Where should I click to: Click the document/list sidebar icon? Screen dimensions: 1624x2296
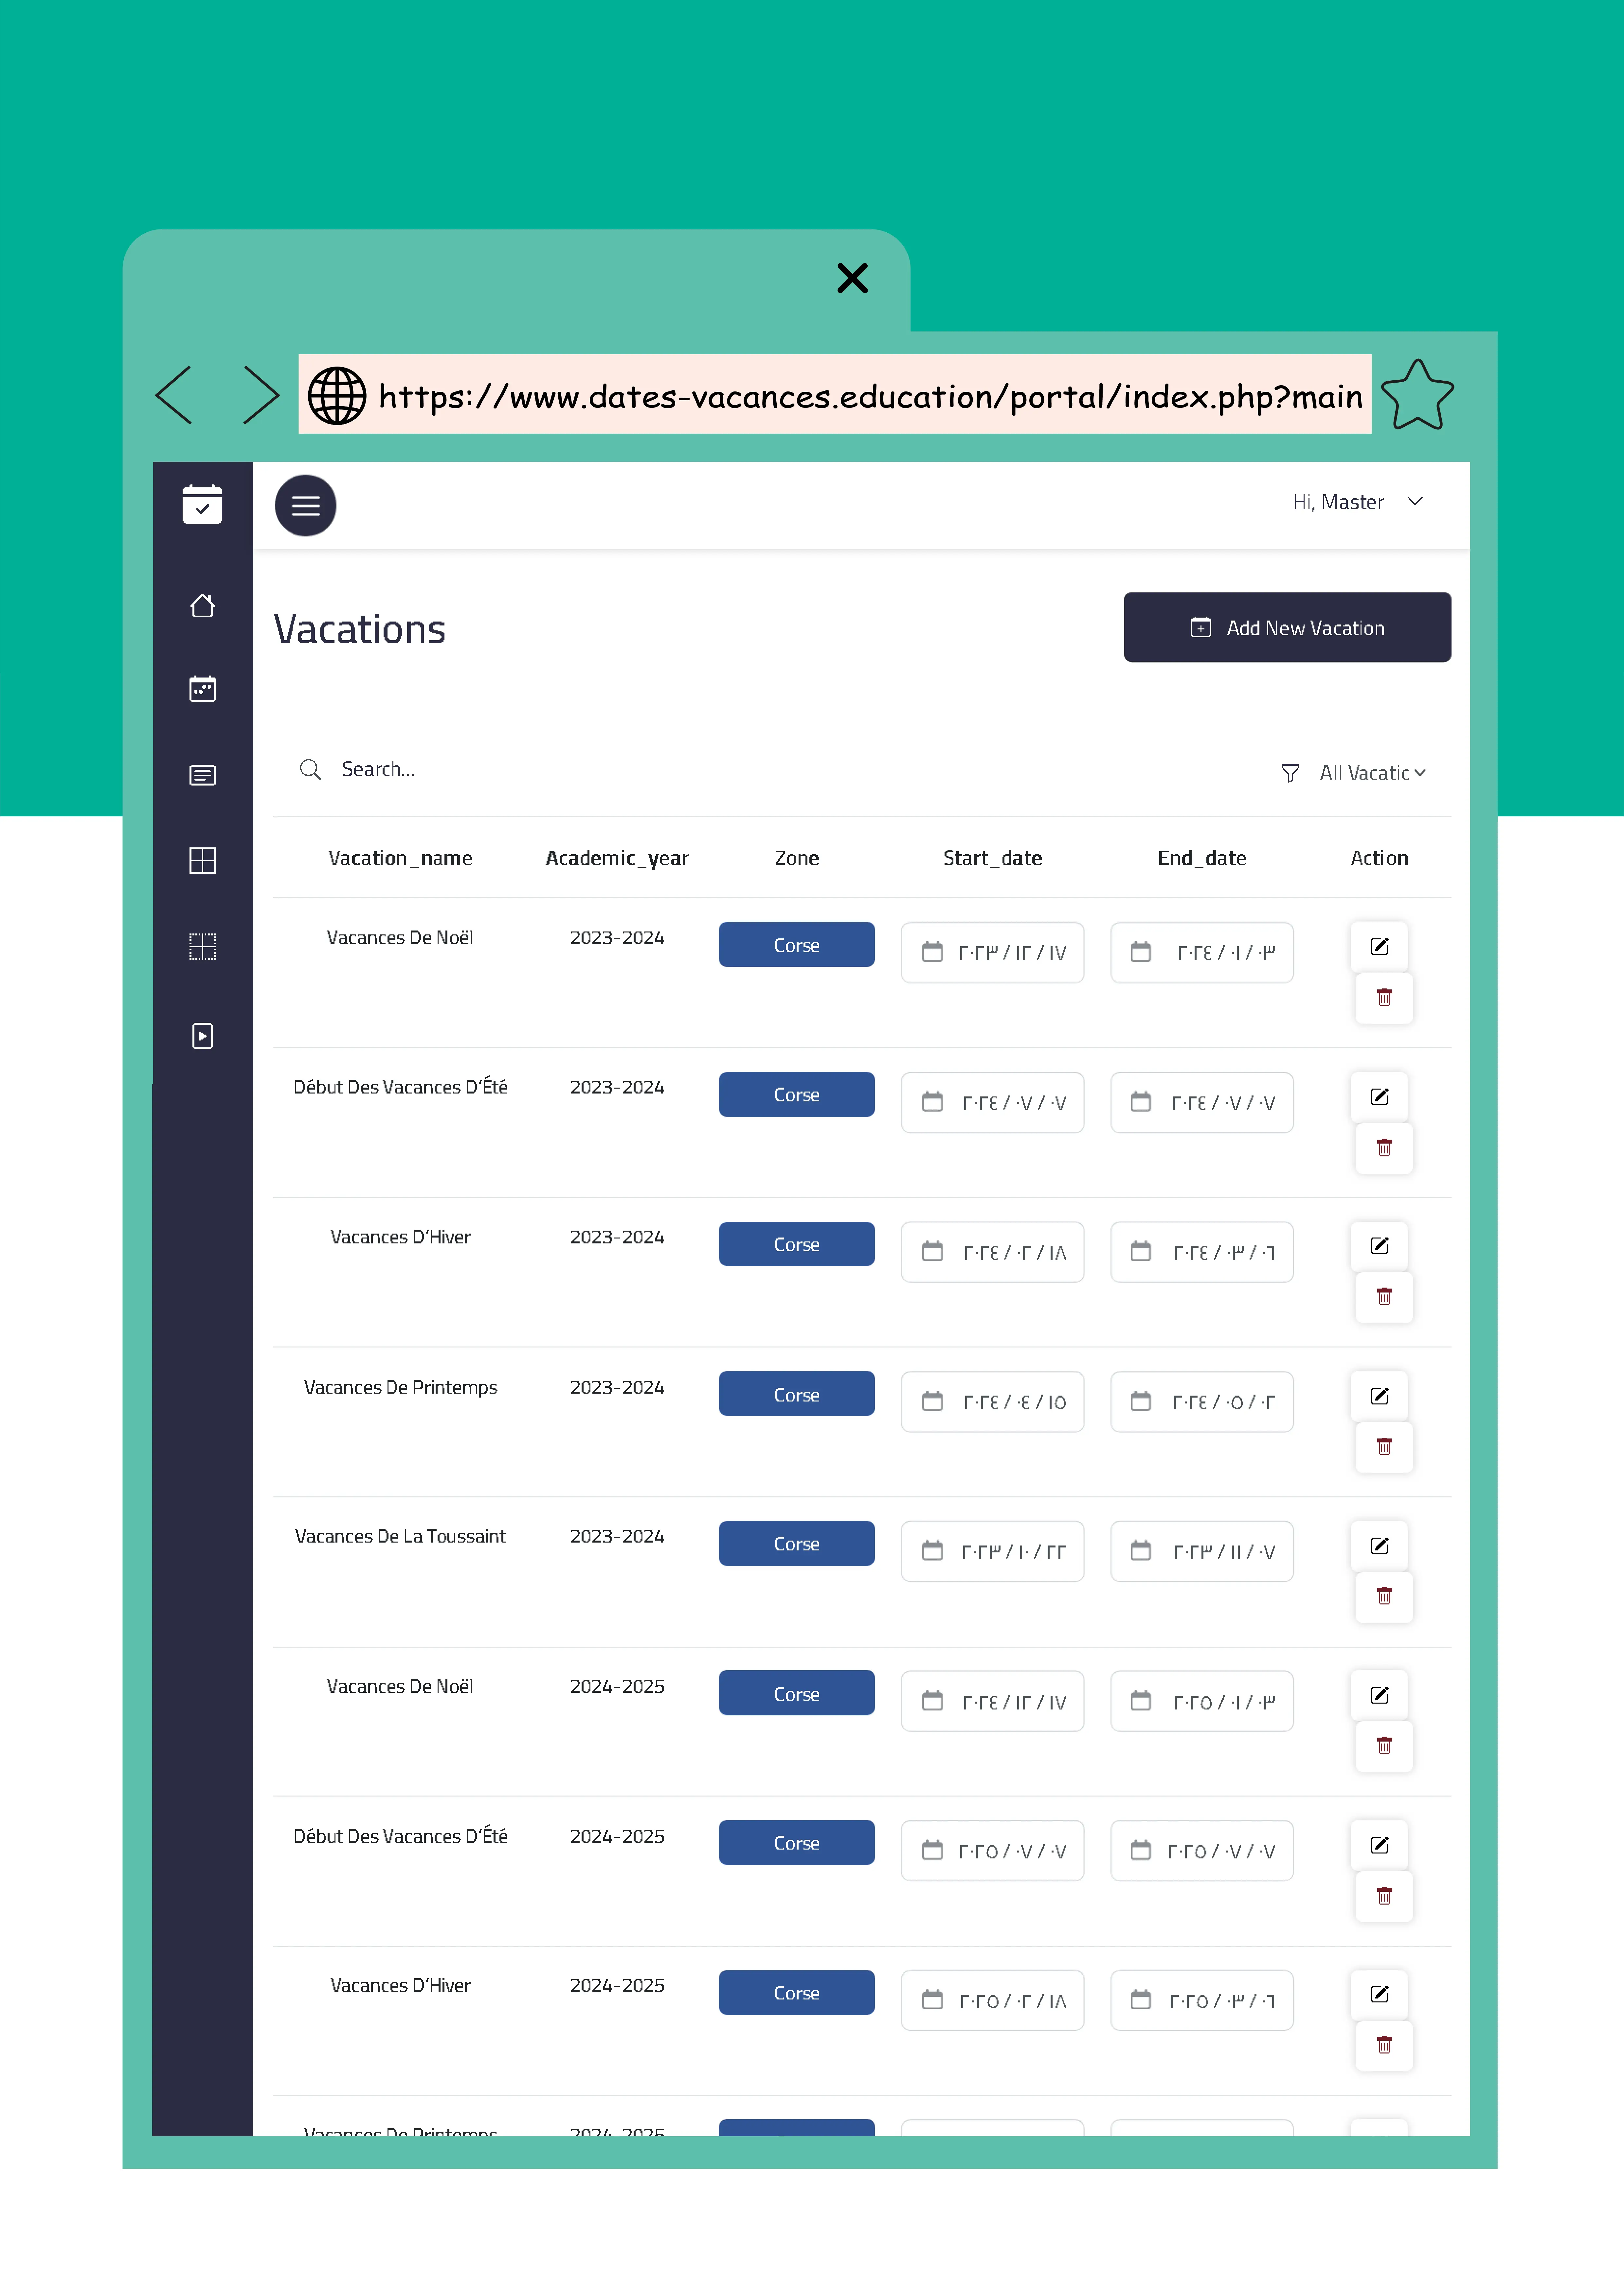tap(204, 775)
